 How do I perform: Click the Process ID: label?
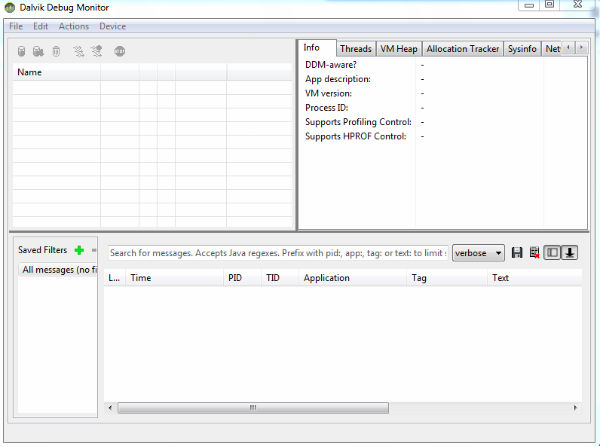click(326, 108)
